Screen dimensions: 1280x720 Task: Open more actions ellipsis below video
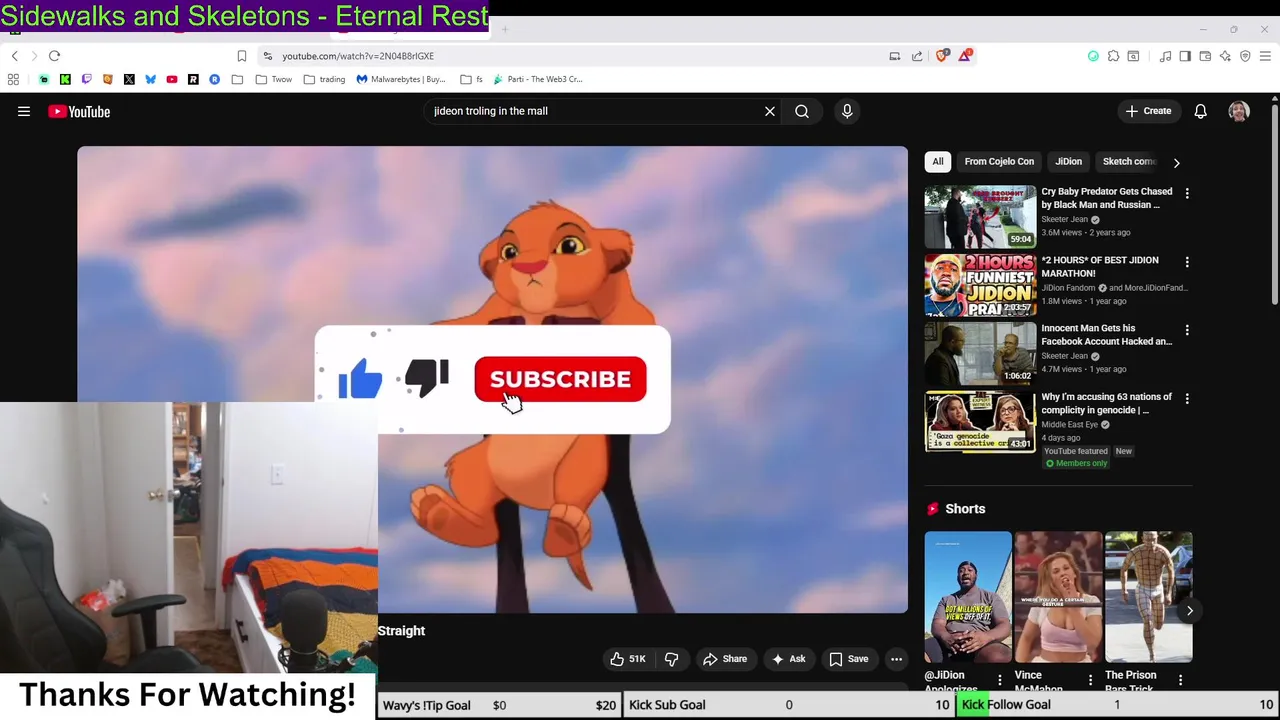click(x=896, y=659)
